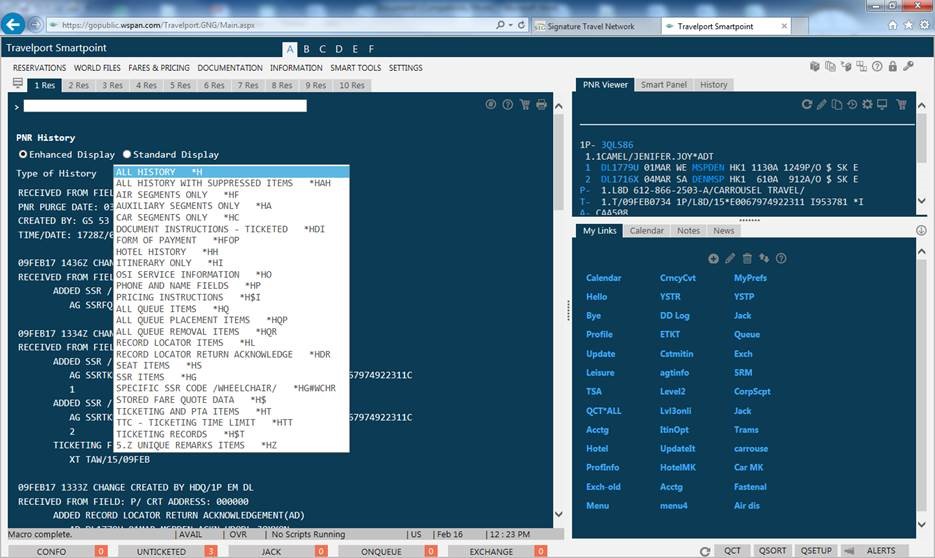Click the copy pages icon in PNR Viewer
Viewport: 935px width, 558px height.
click(x=837, y=104)
